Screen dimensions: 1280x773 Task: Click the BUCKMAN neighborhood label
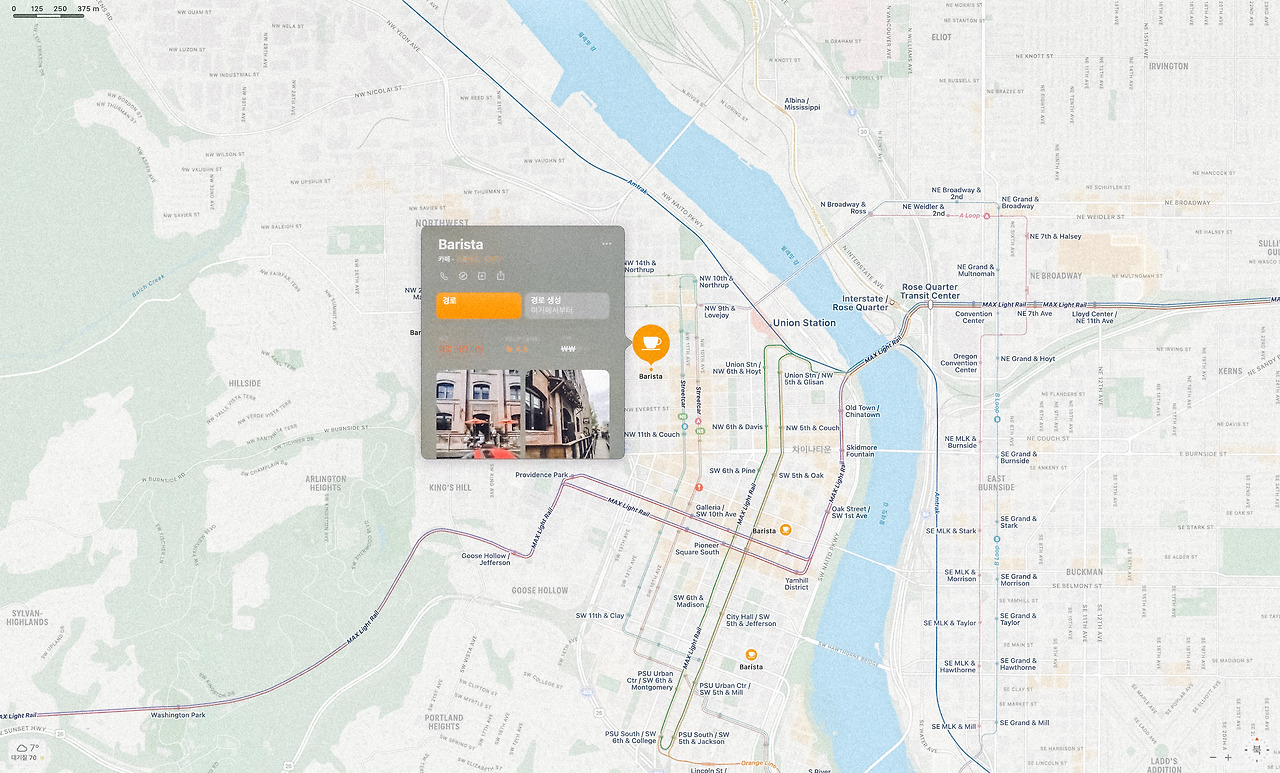(x=1085, y=573)
